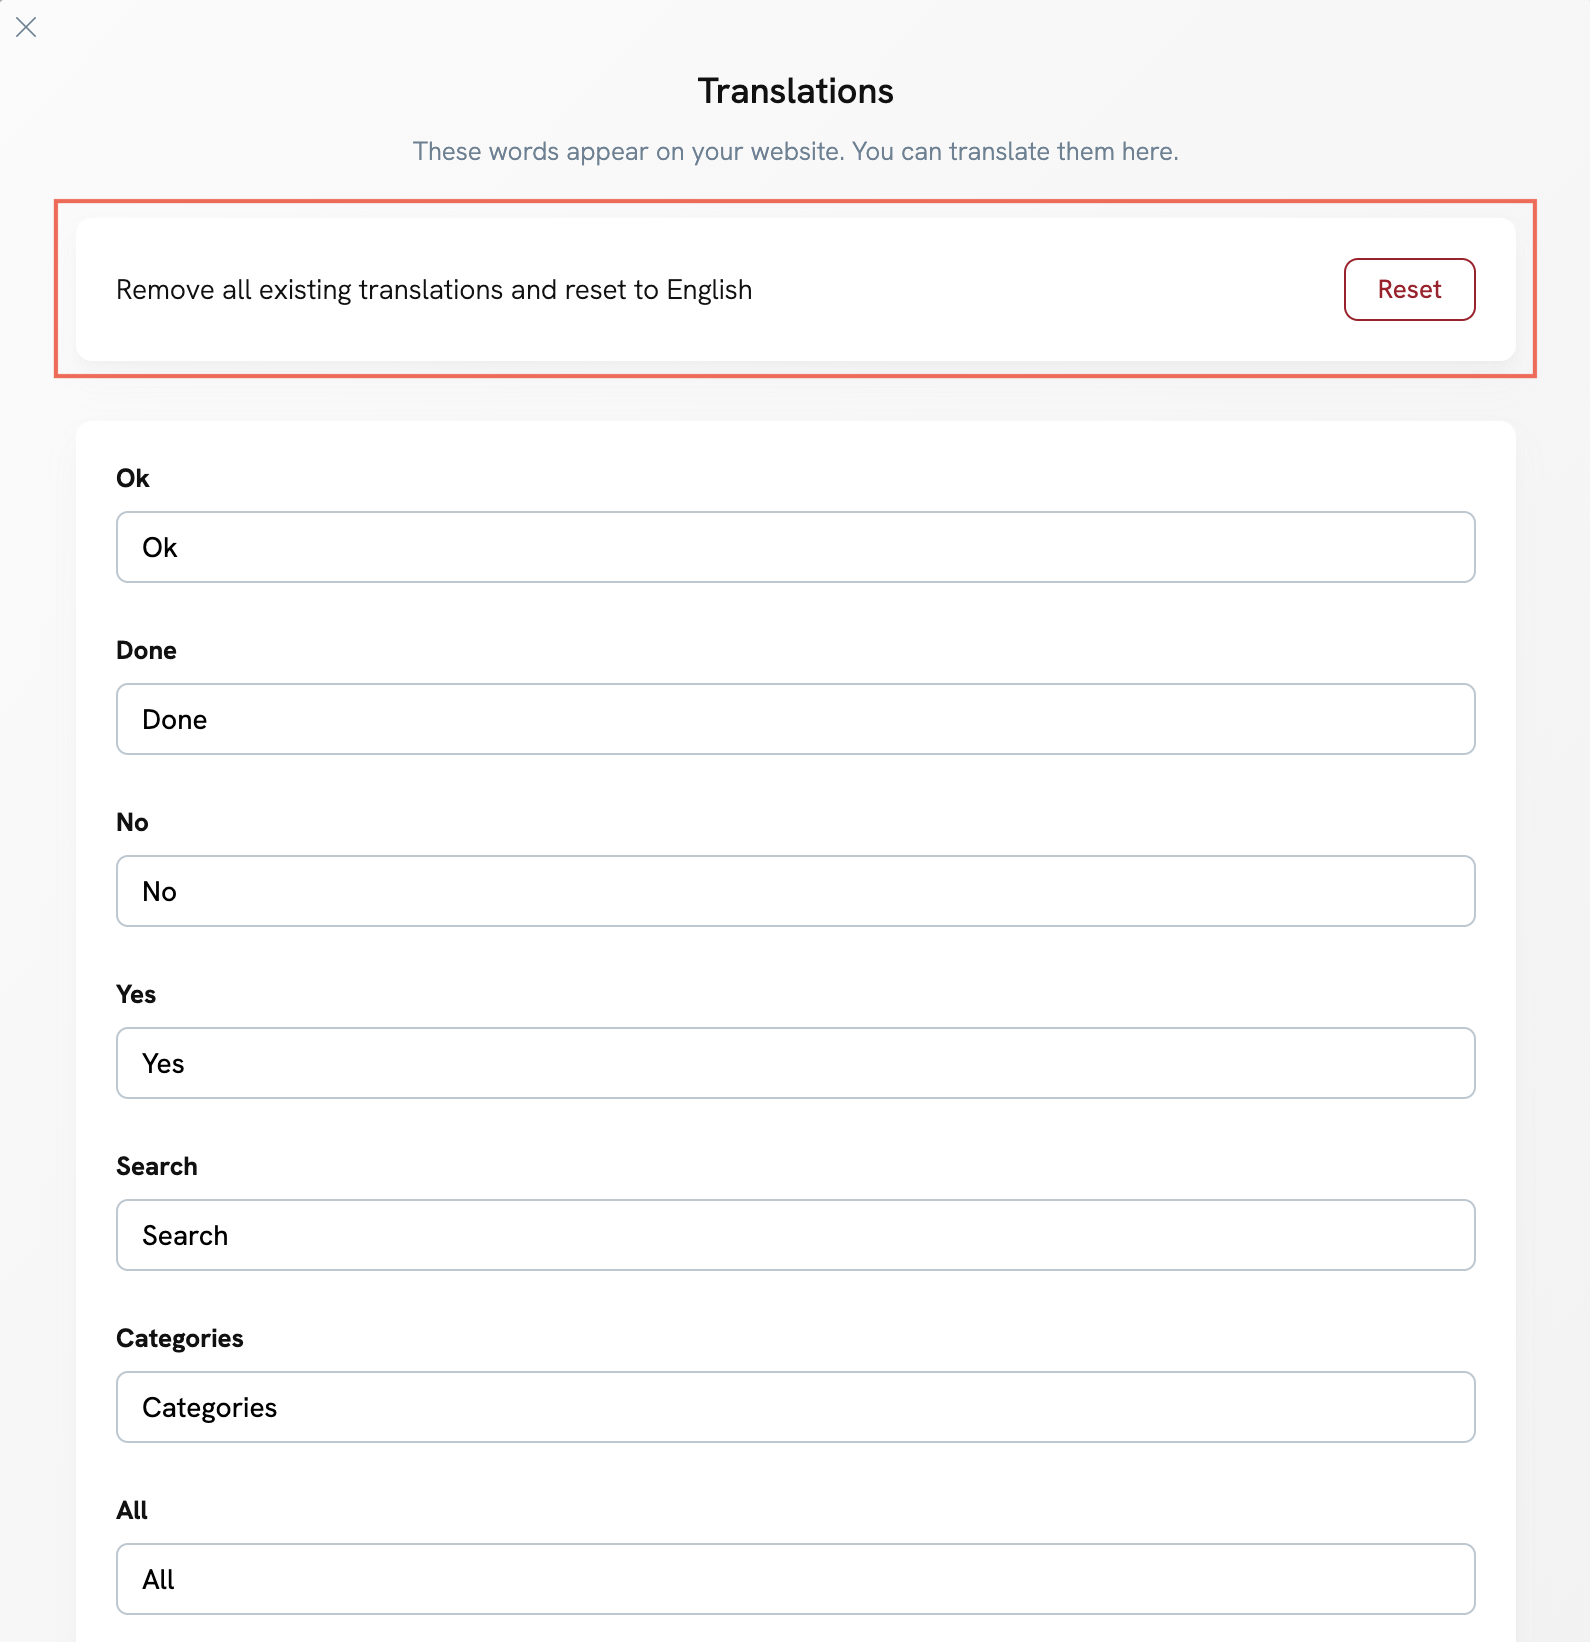Click the subtitle about words on your website
The width and height of the screenshot is (1590, 1642).
click(x=795, y=151)
